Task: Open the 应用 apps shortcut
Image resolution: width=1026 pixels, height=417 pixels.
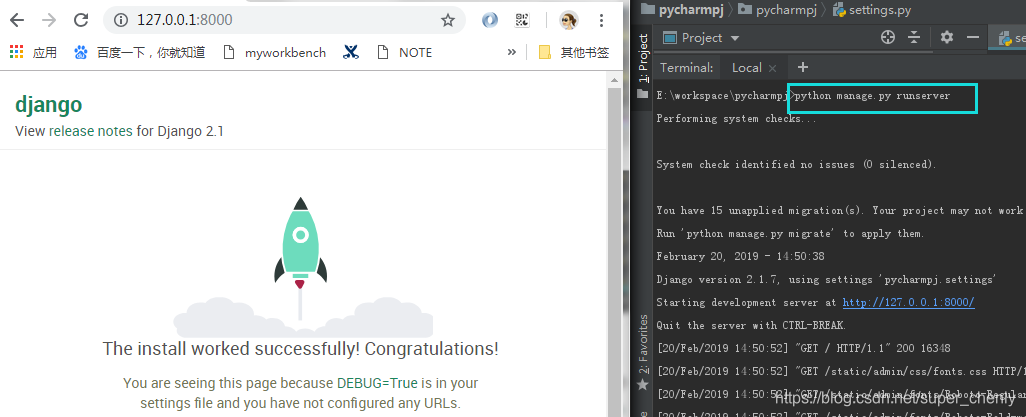Action: point(34,52)
